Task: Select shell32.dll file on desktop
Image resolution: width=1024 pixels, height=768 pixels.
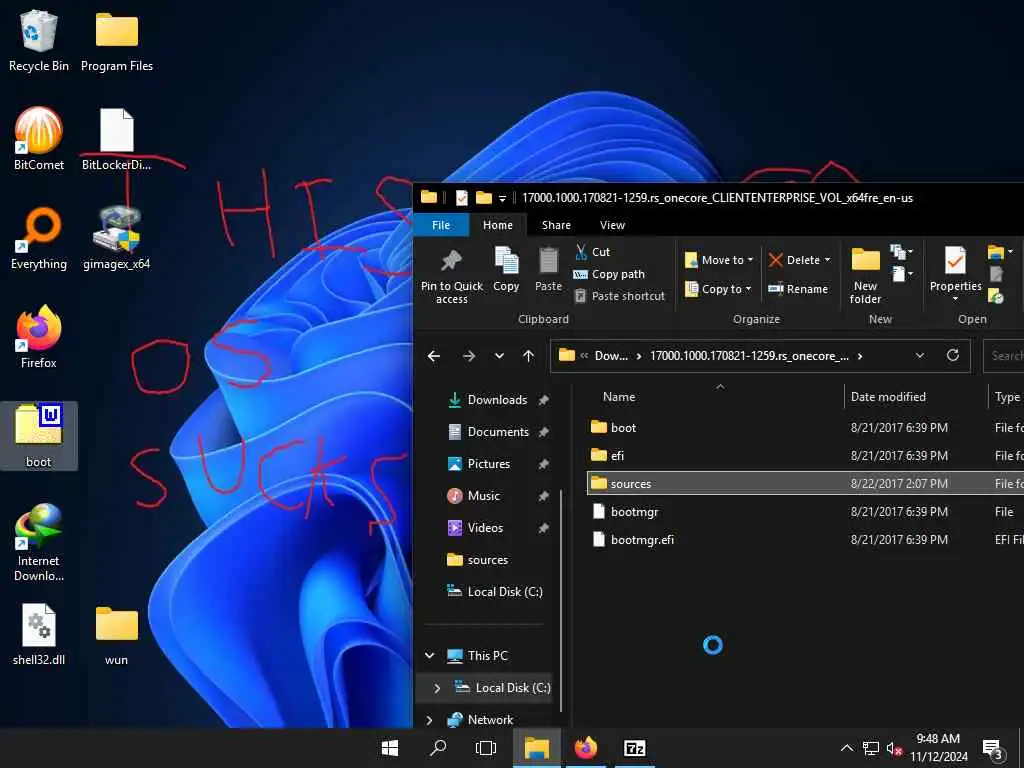Action: coord(39,633)
